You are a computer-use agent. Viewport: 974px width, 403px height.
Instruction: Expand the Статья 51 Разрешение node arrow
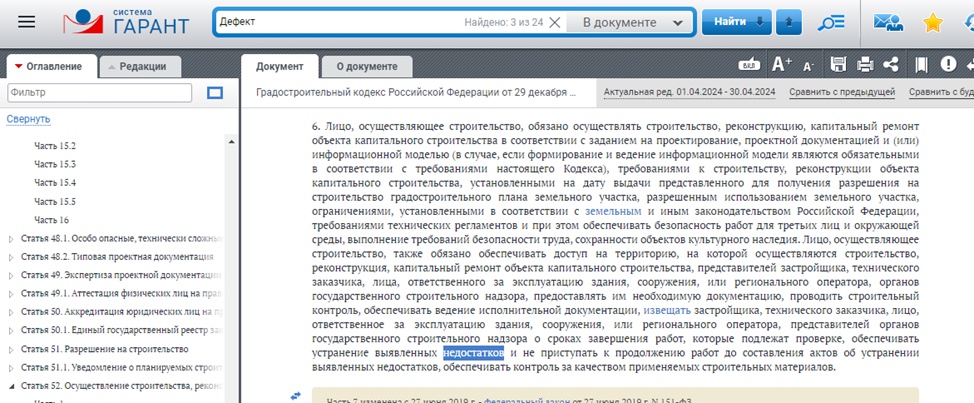[x=12, y=350]
